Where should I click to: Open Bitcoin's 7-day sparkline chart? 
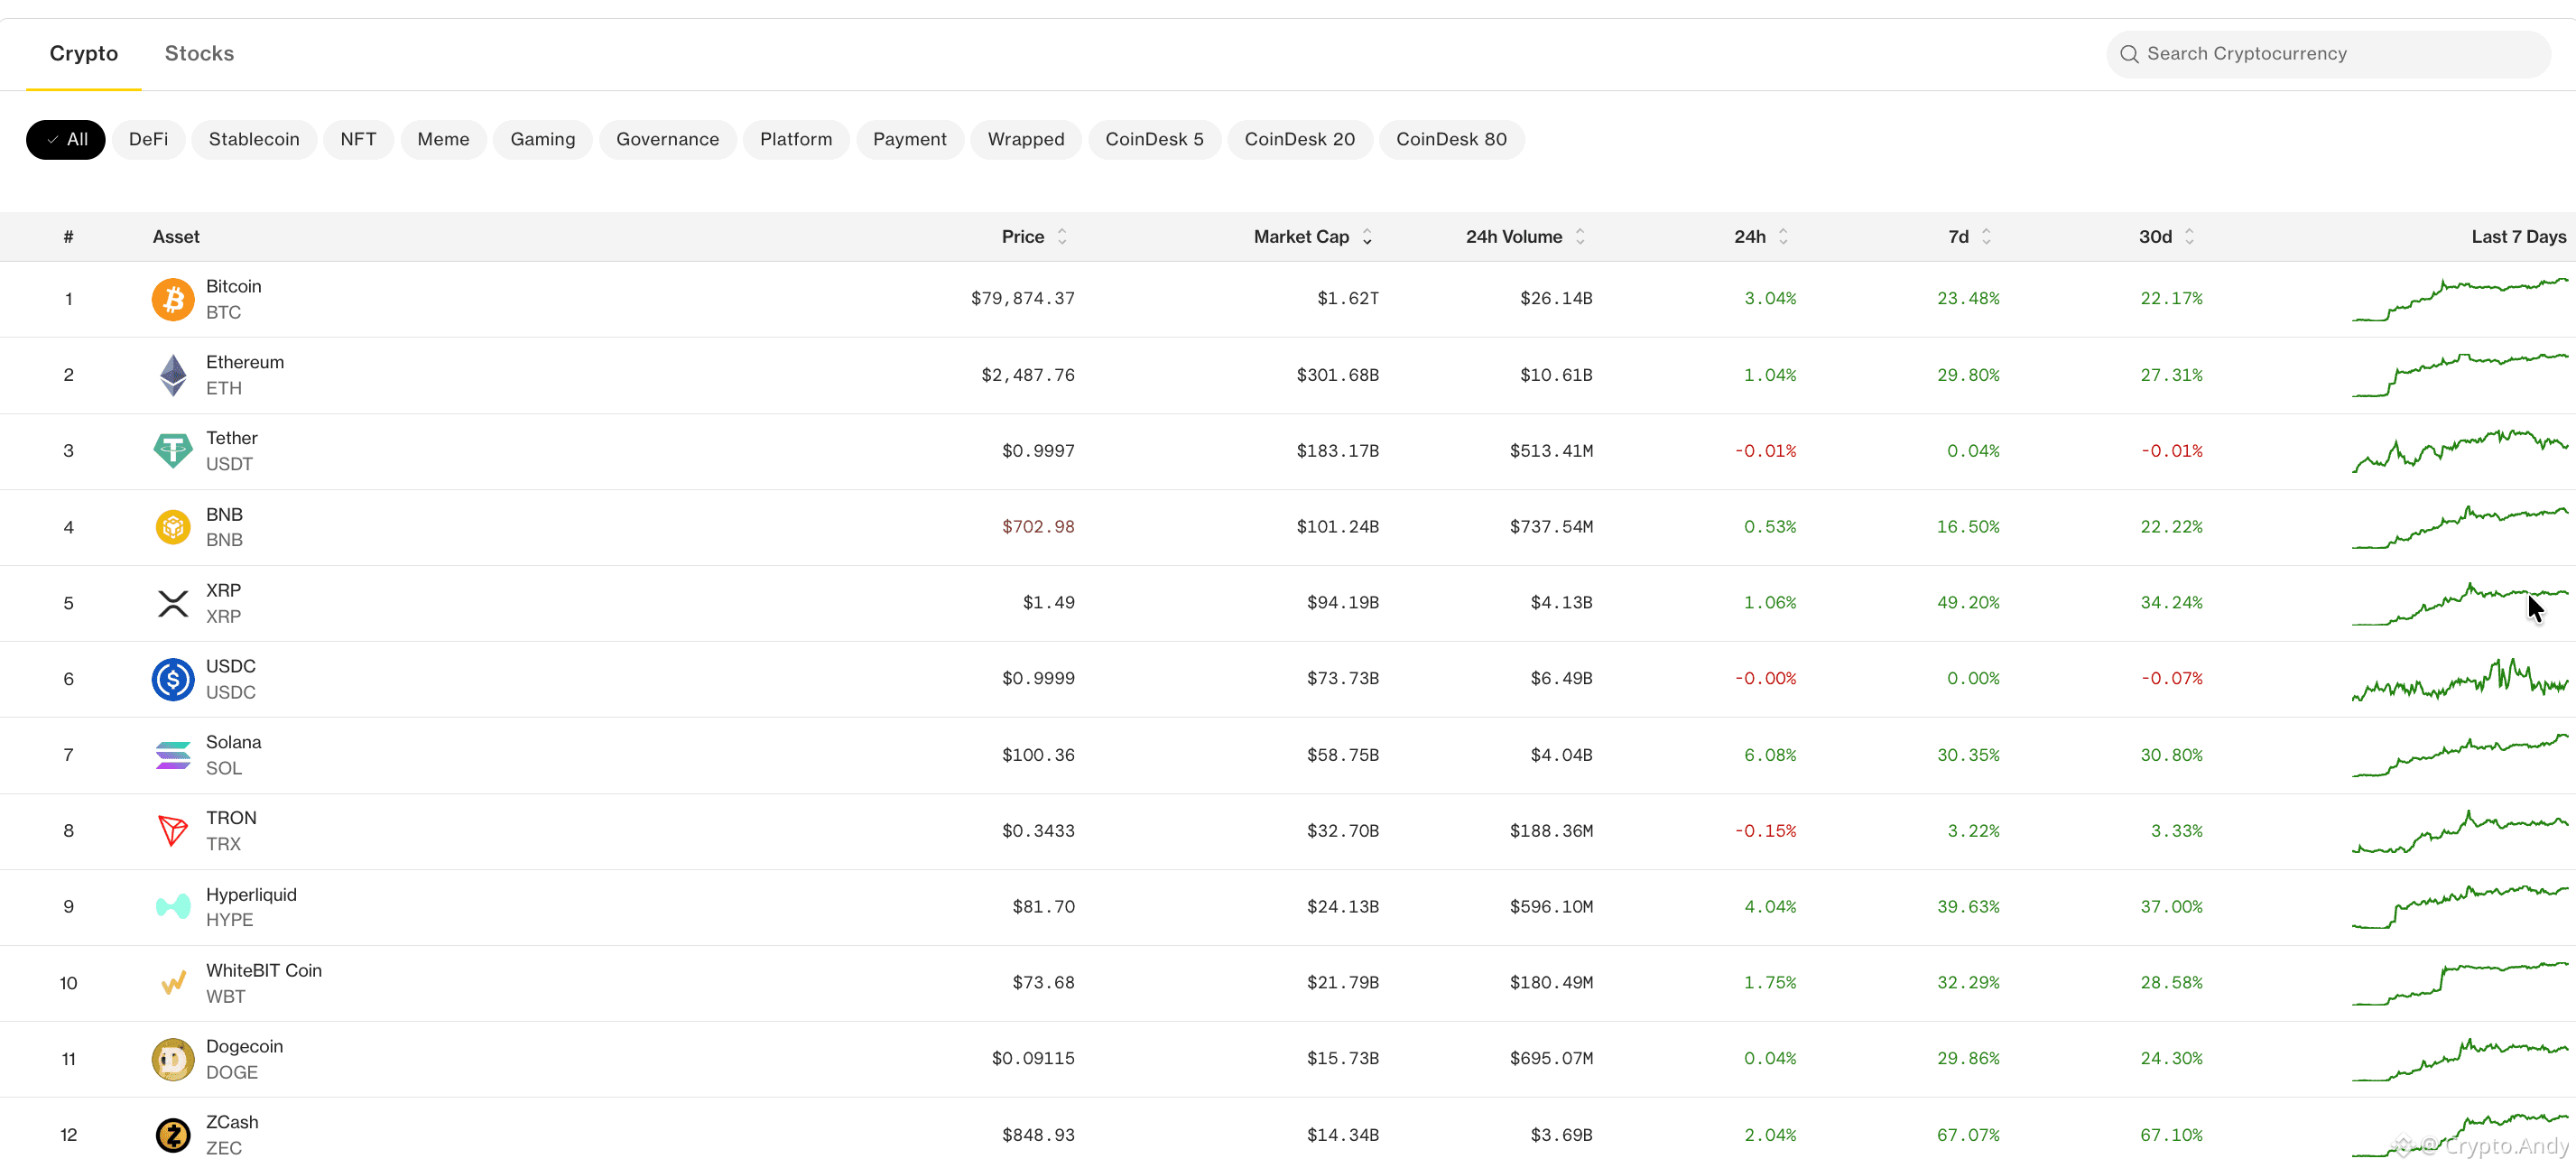pos(2460,299)
